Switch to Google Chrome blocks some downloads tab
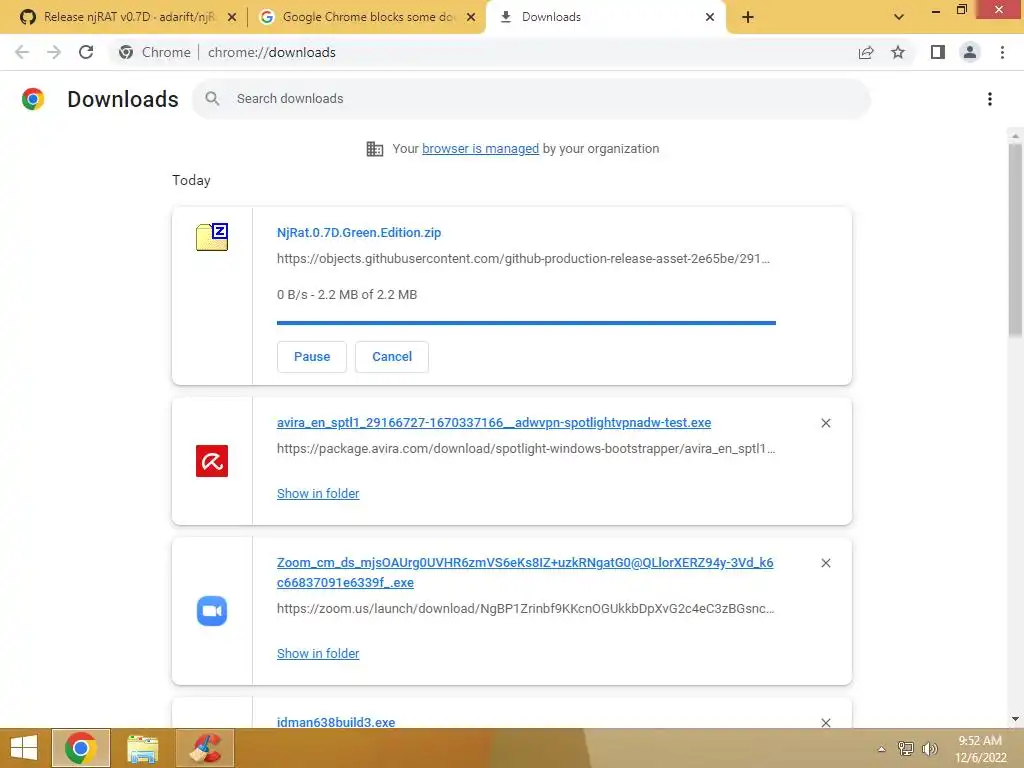1024x768 pixels. tap(367, 17)
